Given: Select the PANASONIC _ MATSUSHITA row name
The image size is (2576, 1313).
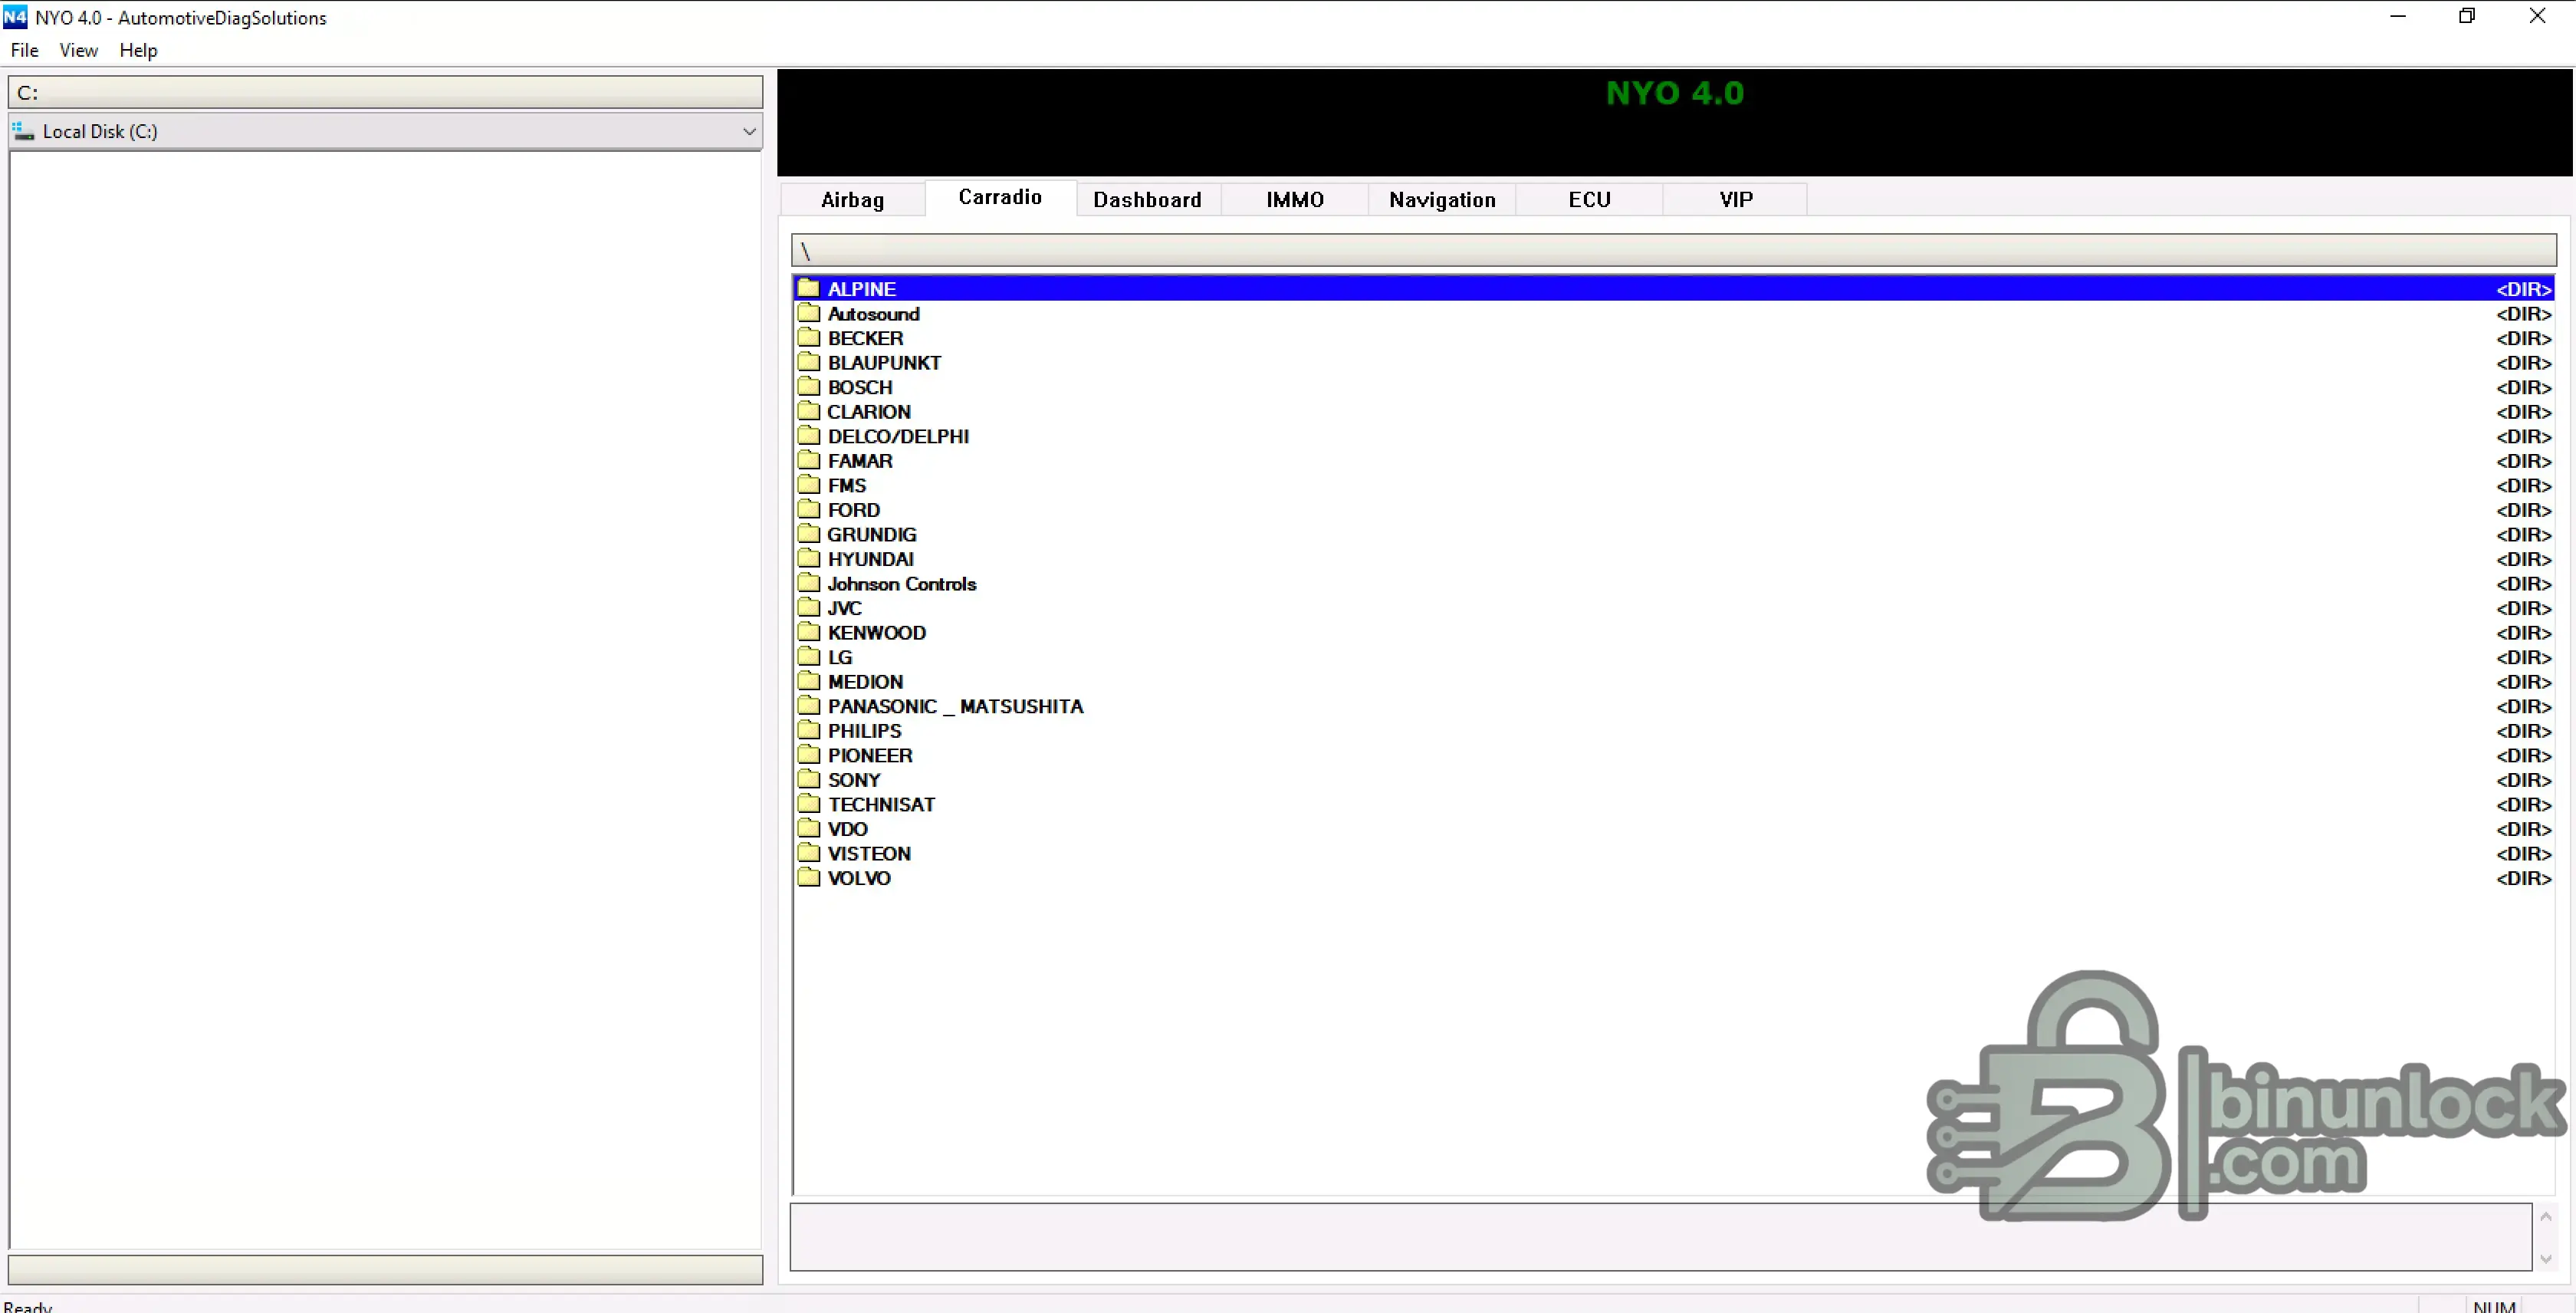Looking at the screenshot, I should tap(955, 706).
